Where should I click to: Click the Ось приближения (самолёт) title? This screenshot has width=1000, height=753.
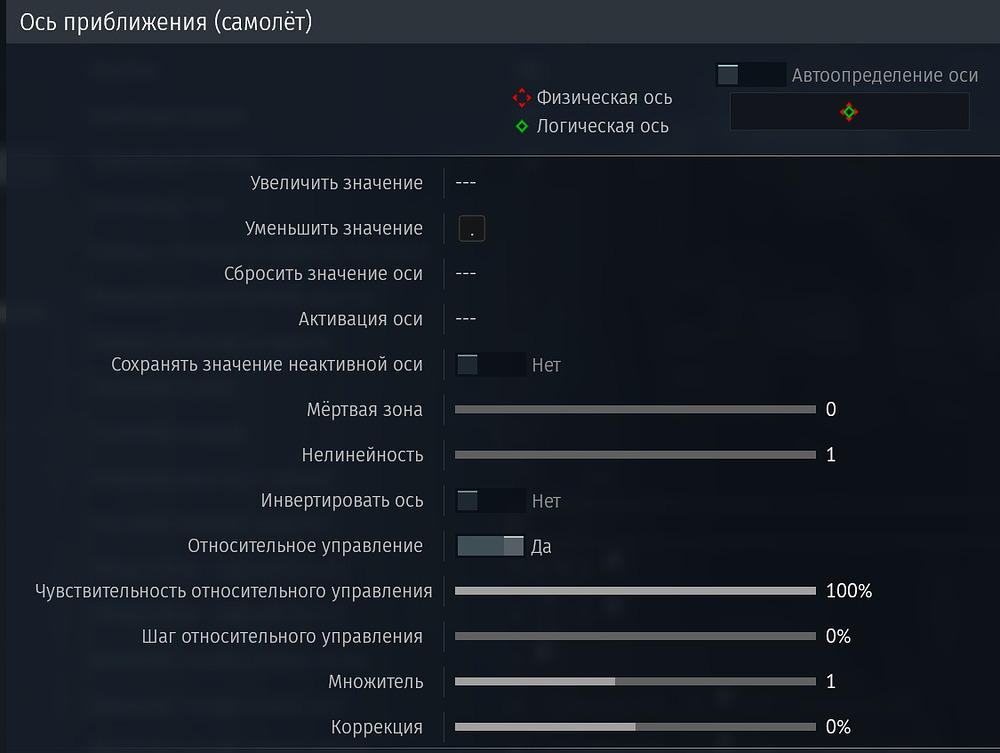coord(166,22)
